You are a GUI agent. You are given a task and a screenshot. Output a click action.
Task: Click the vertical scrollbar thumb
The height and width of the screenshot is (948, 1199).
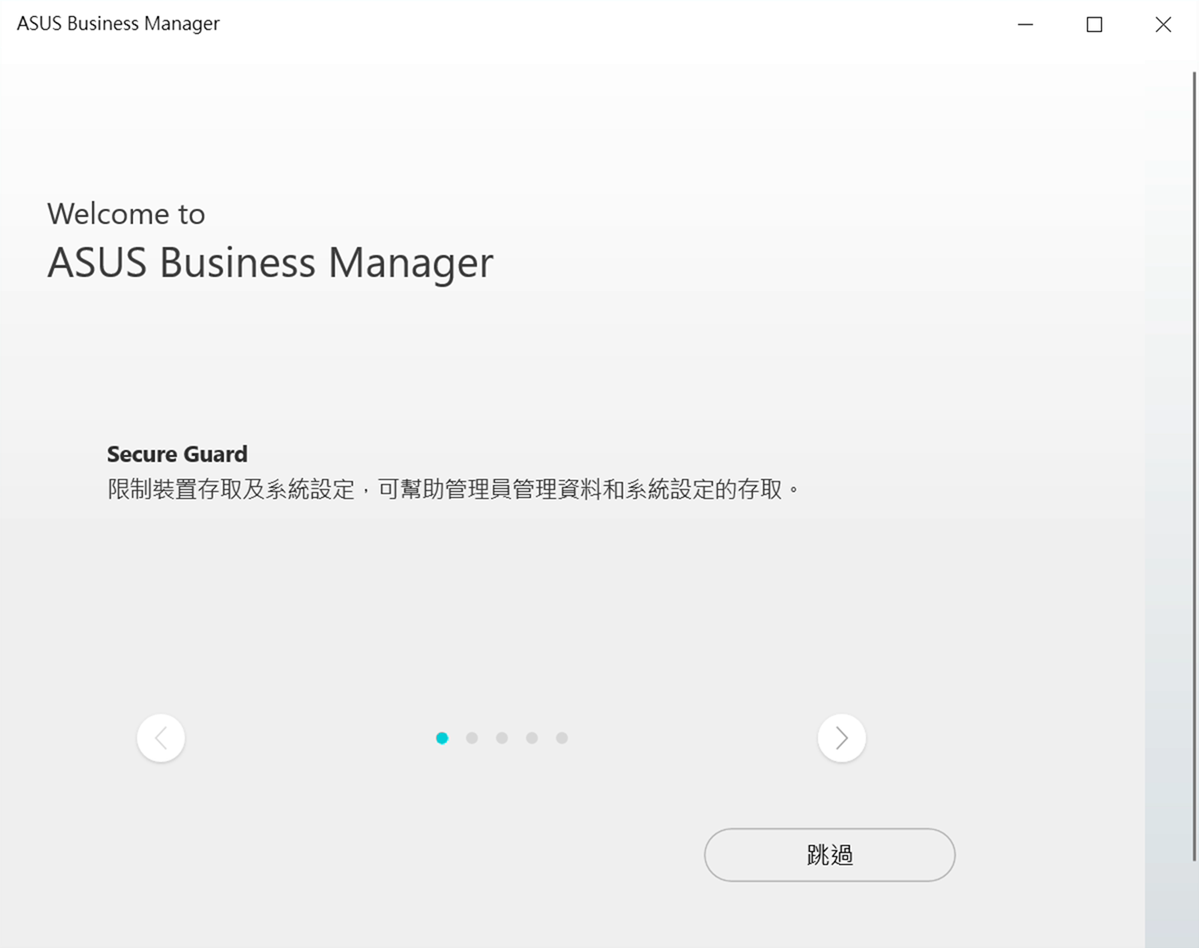1192,460
